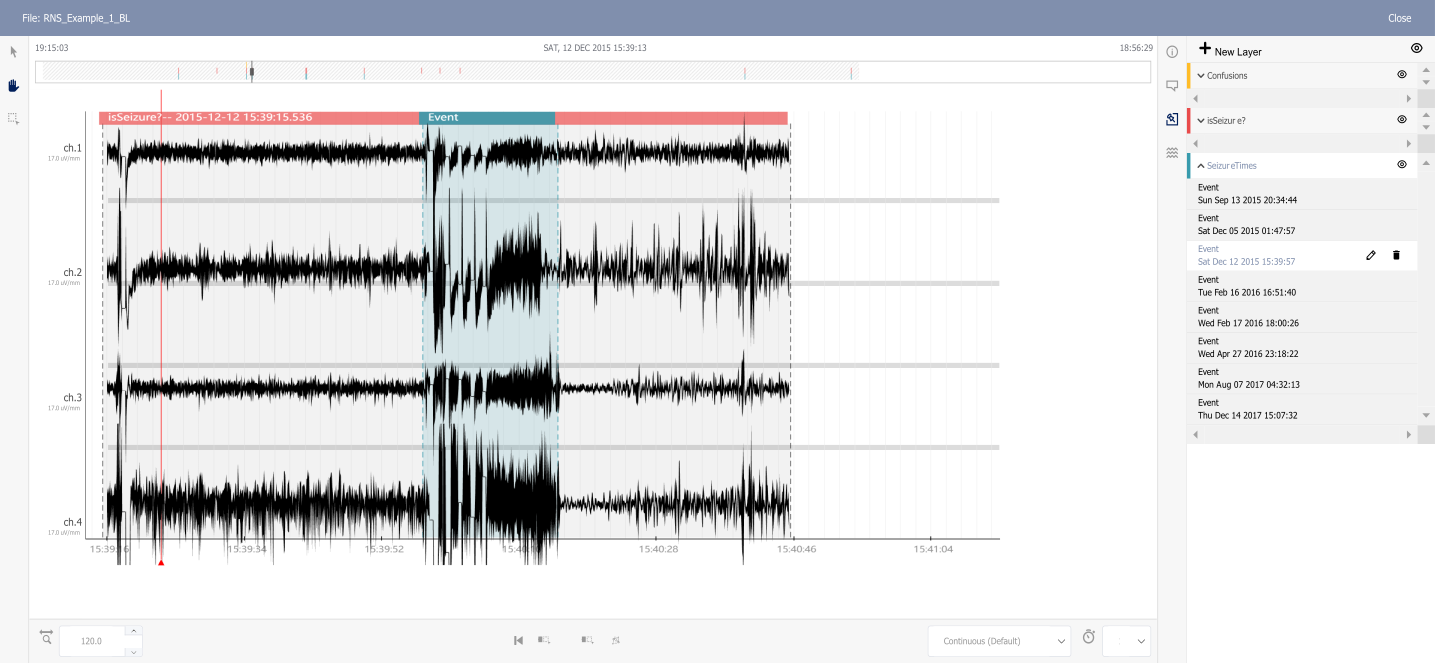The height and width of the screenshot is (663, 1435).
Task: Click Close in the header
Action: [x=1399, y=18]
